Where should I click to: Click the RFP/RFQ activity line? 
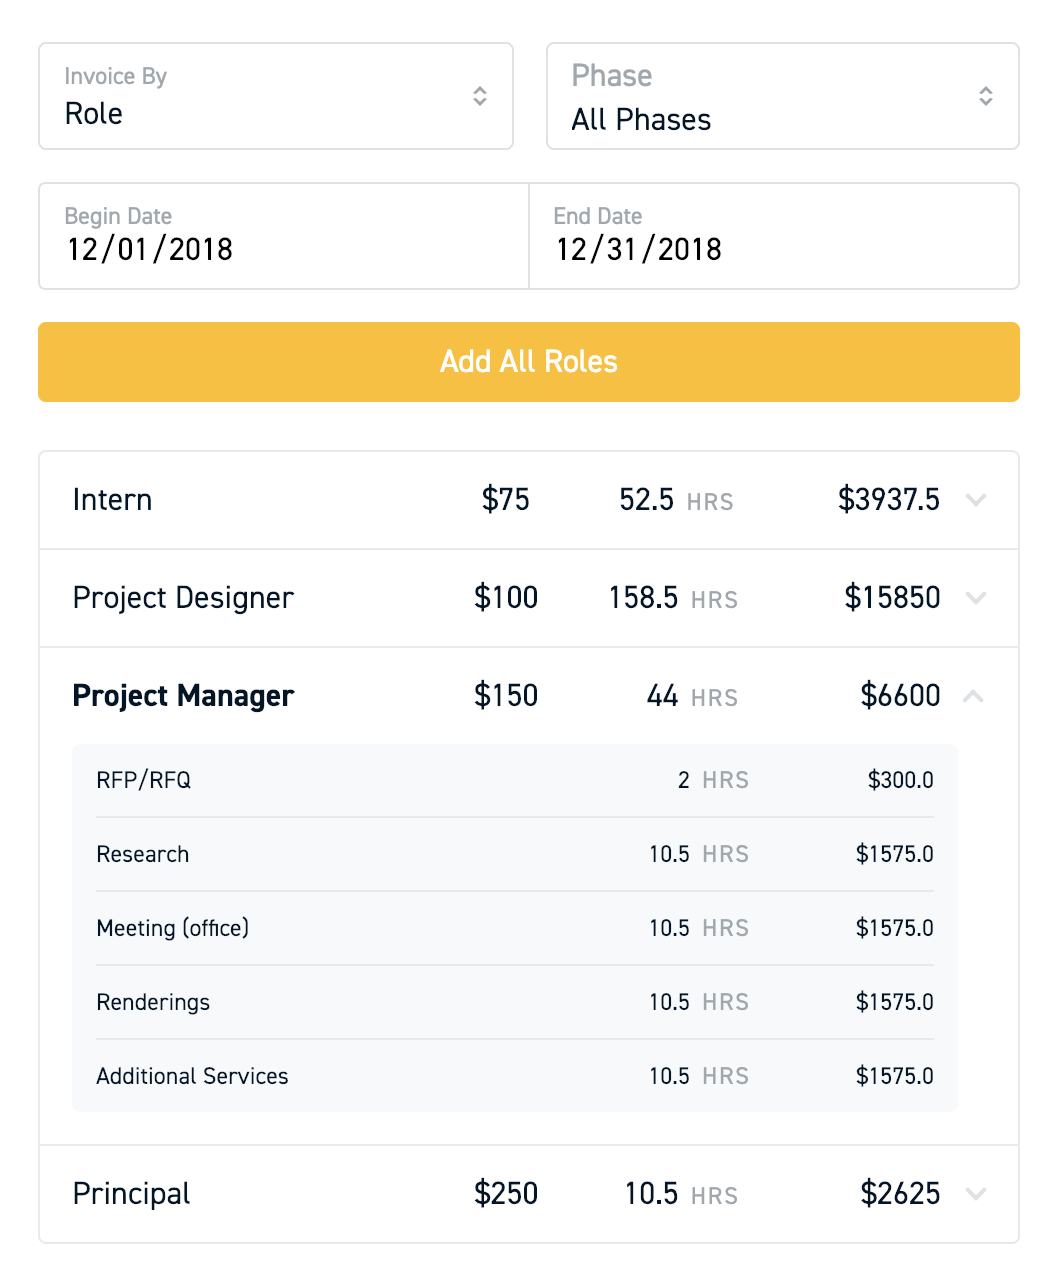point(514,780)
